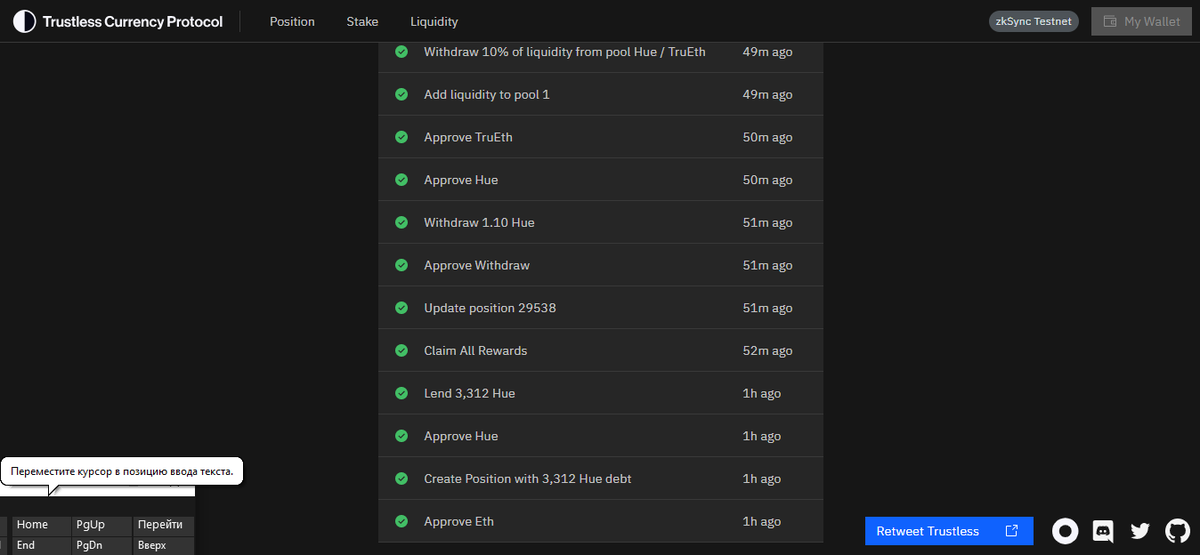Click the PgDn key on on-screen keyboard
This screenshot has width=1200, height=555.
pos(102,546)
